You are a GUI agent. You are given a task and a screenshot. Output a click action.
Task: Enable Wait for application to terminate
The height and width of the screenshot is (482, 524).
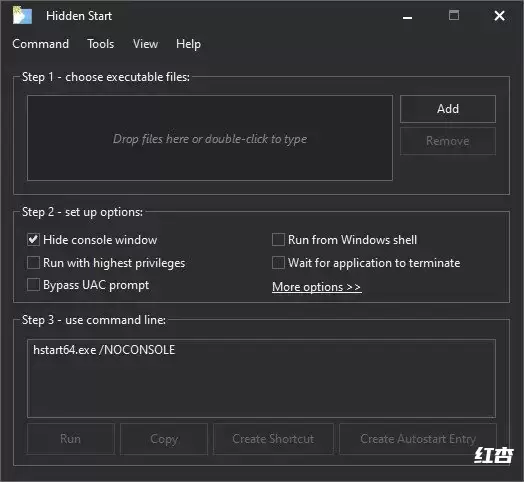click(278, 263)
